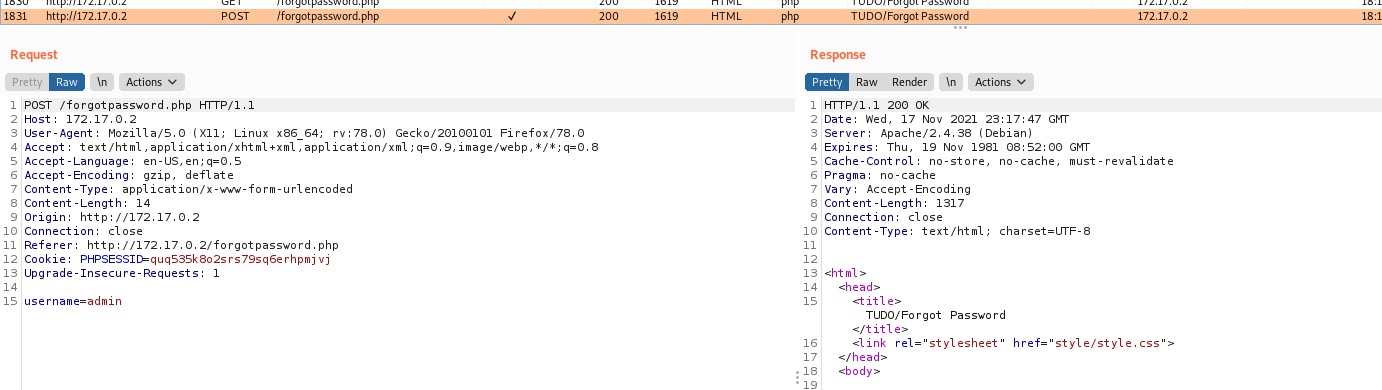Screen dimensions: 1382x390
Task: Open Actions dropdown in Response panel
Action: click(1001, 82)
